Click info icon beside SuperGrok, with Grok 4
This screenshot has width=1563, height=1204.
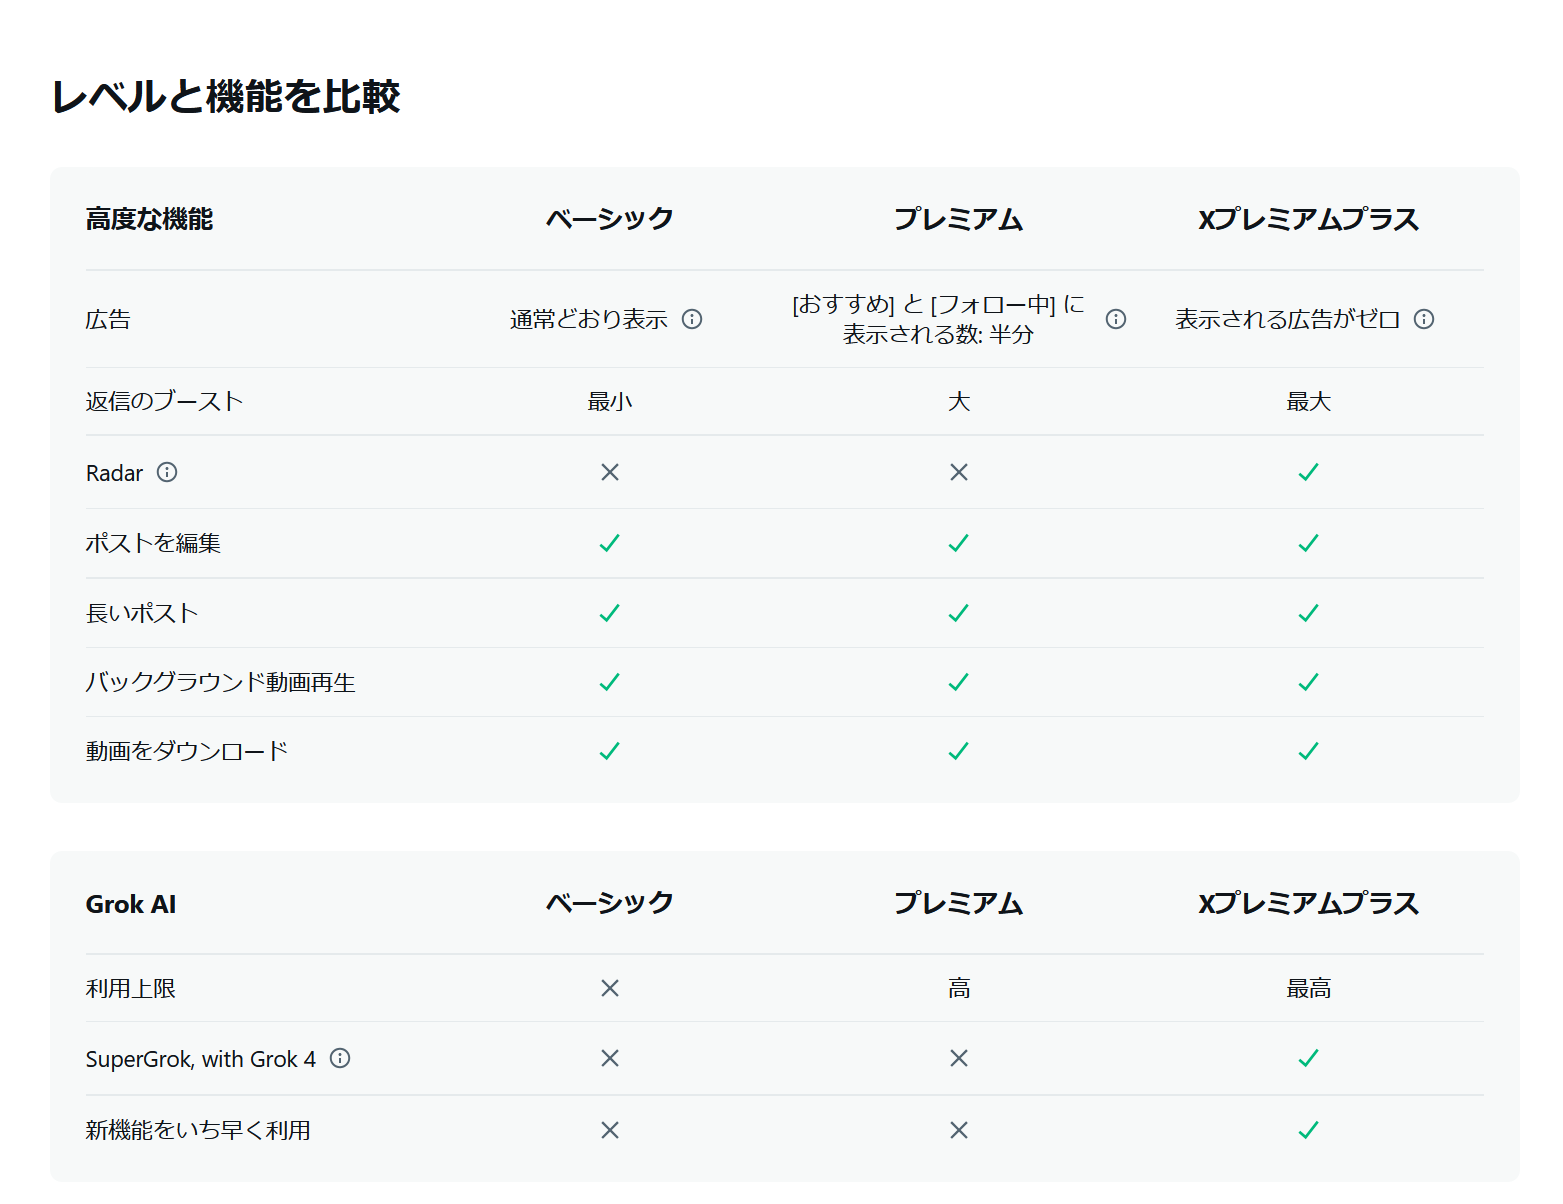[340, 1058]
